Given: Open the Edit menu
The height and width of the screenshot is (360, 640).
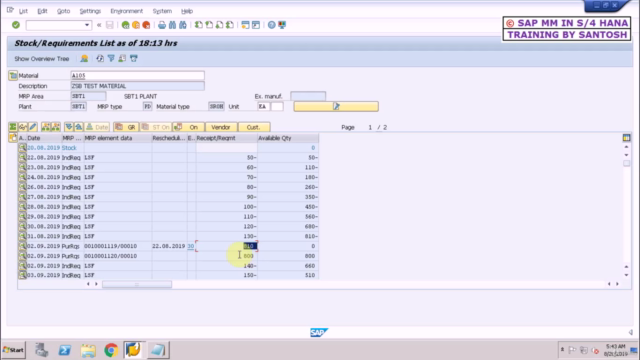Looking at the screenshot, I should click(x=42, y=11).
